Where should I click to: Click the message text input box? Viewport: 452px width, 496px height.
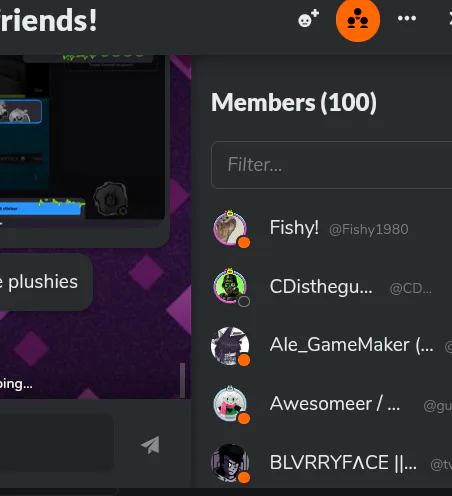[x=57, y=443]
